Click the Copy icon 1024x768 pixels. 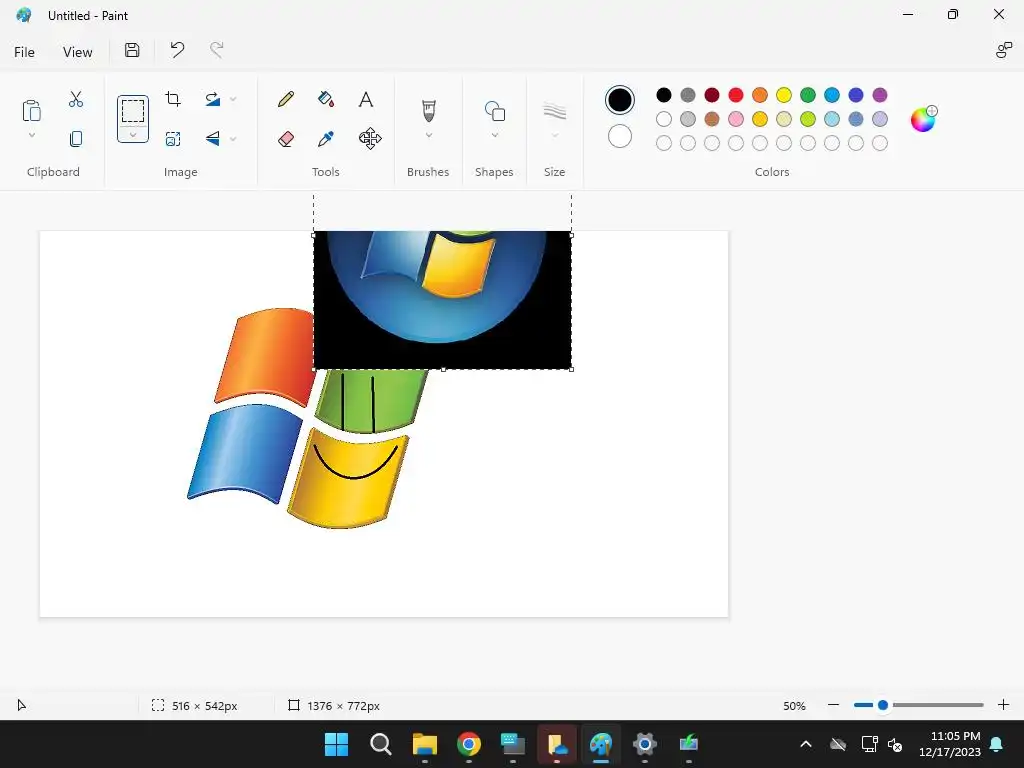point(76,138)
